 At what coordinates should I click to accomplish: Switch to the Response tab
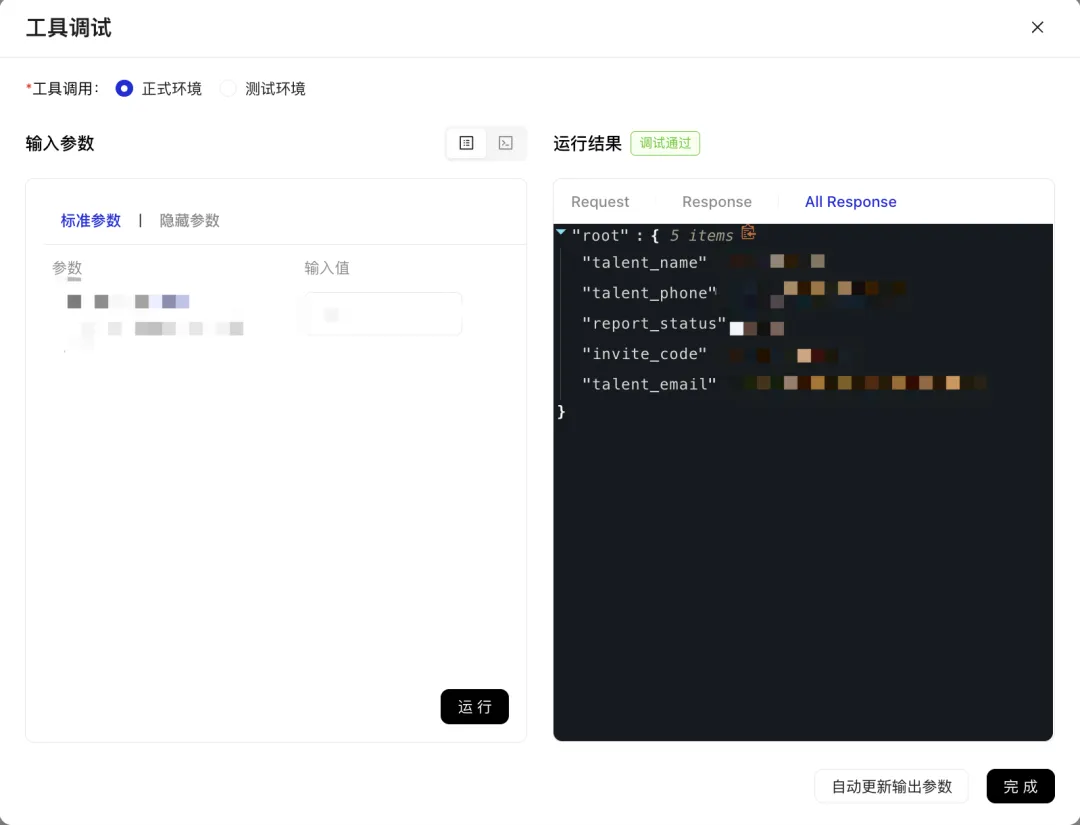(x=717, y=202)
